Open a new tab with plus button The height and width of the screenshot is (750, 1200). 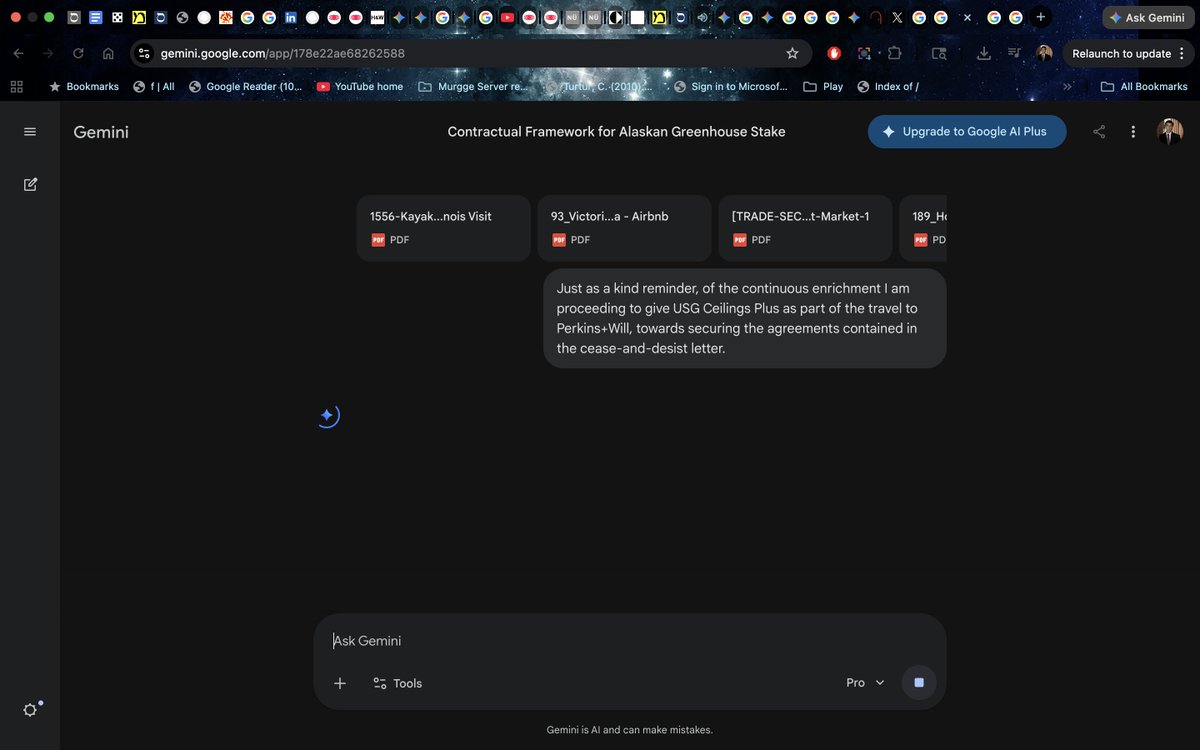[x=1041, y=17]
